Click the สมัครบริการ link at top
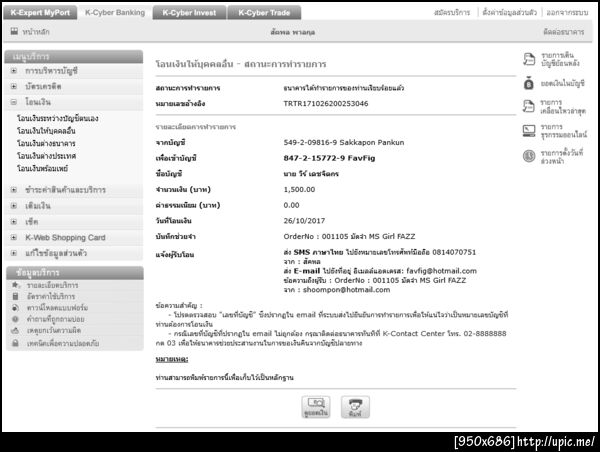Screen dimensions: 600x452 [x=452, y=13]
